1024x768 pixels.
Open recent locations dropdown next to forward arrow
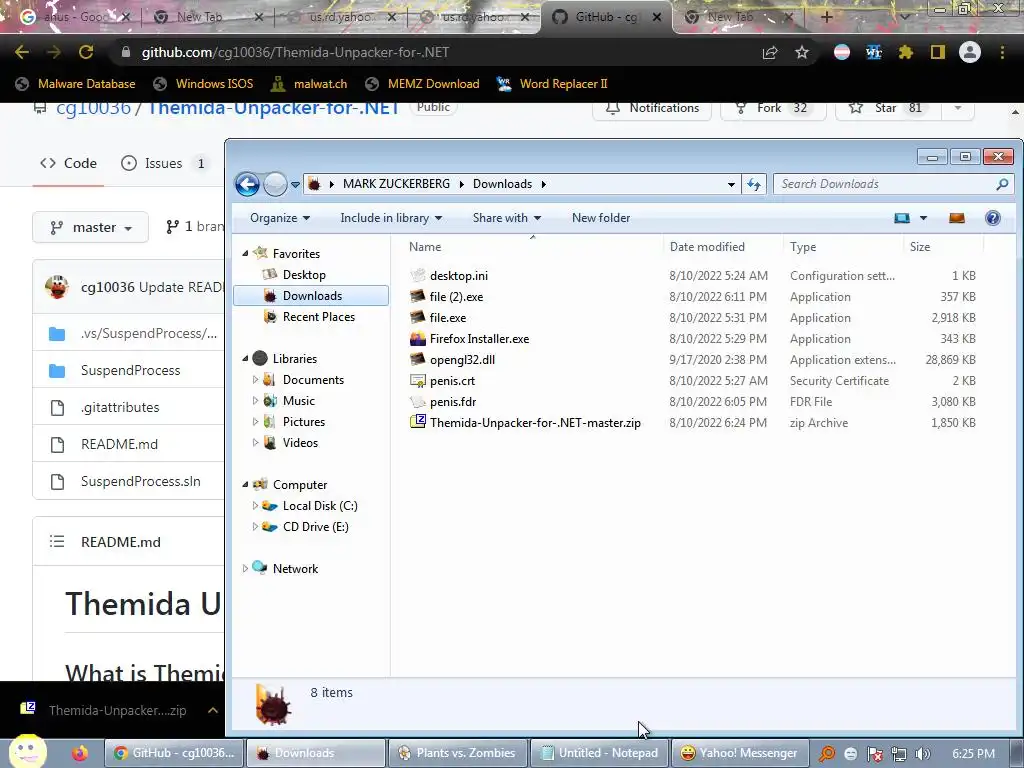(295, 185)
